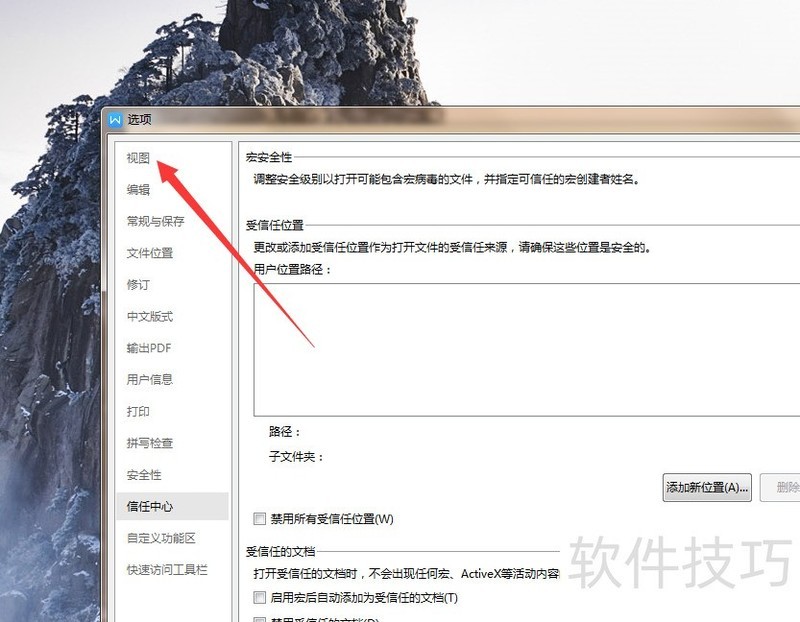800x622 pixels.
Task: Tick 禁用所有受信任位置(W) checkbox
Action: 260,519
